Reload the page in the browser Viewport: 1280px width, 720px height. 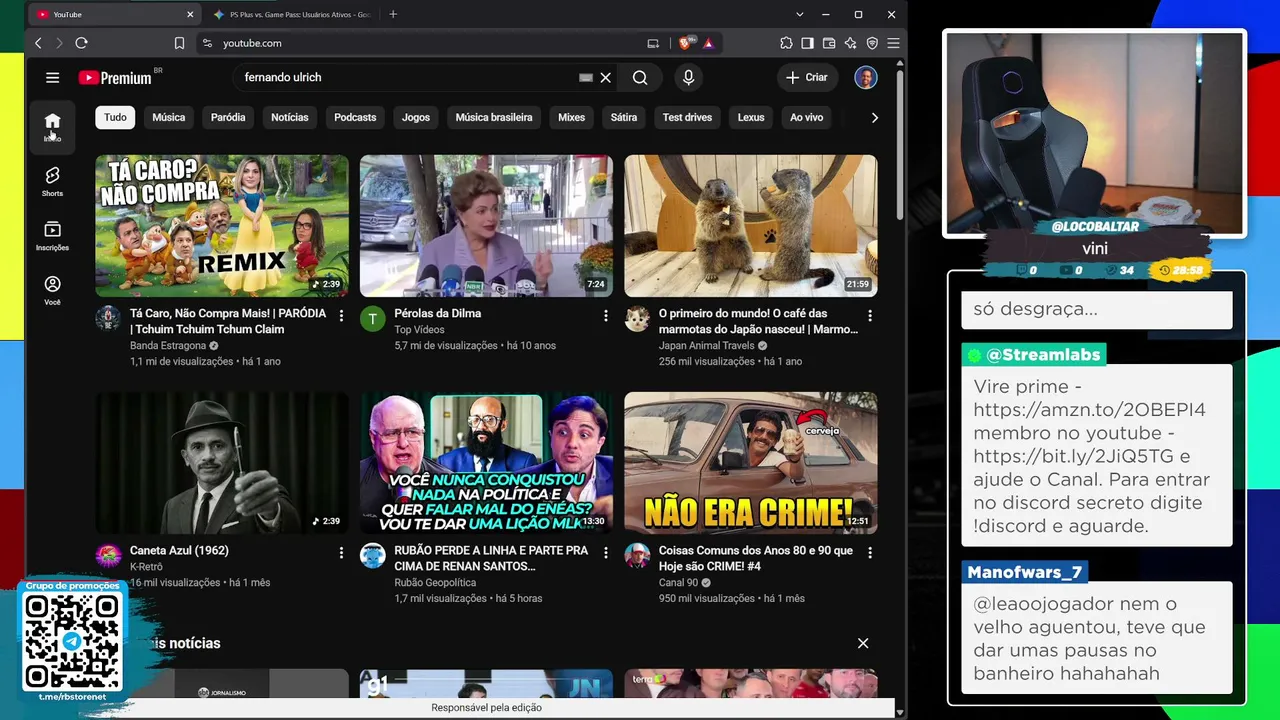82,43
